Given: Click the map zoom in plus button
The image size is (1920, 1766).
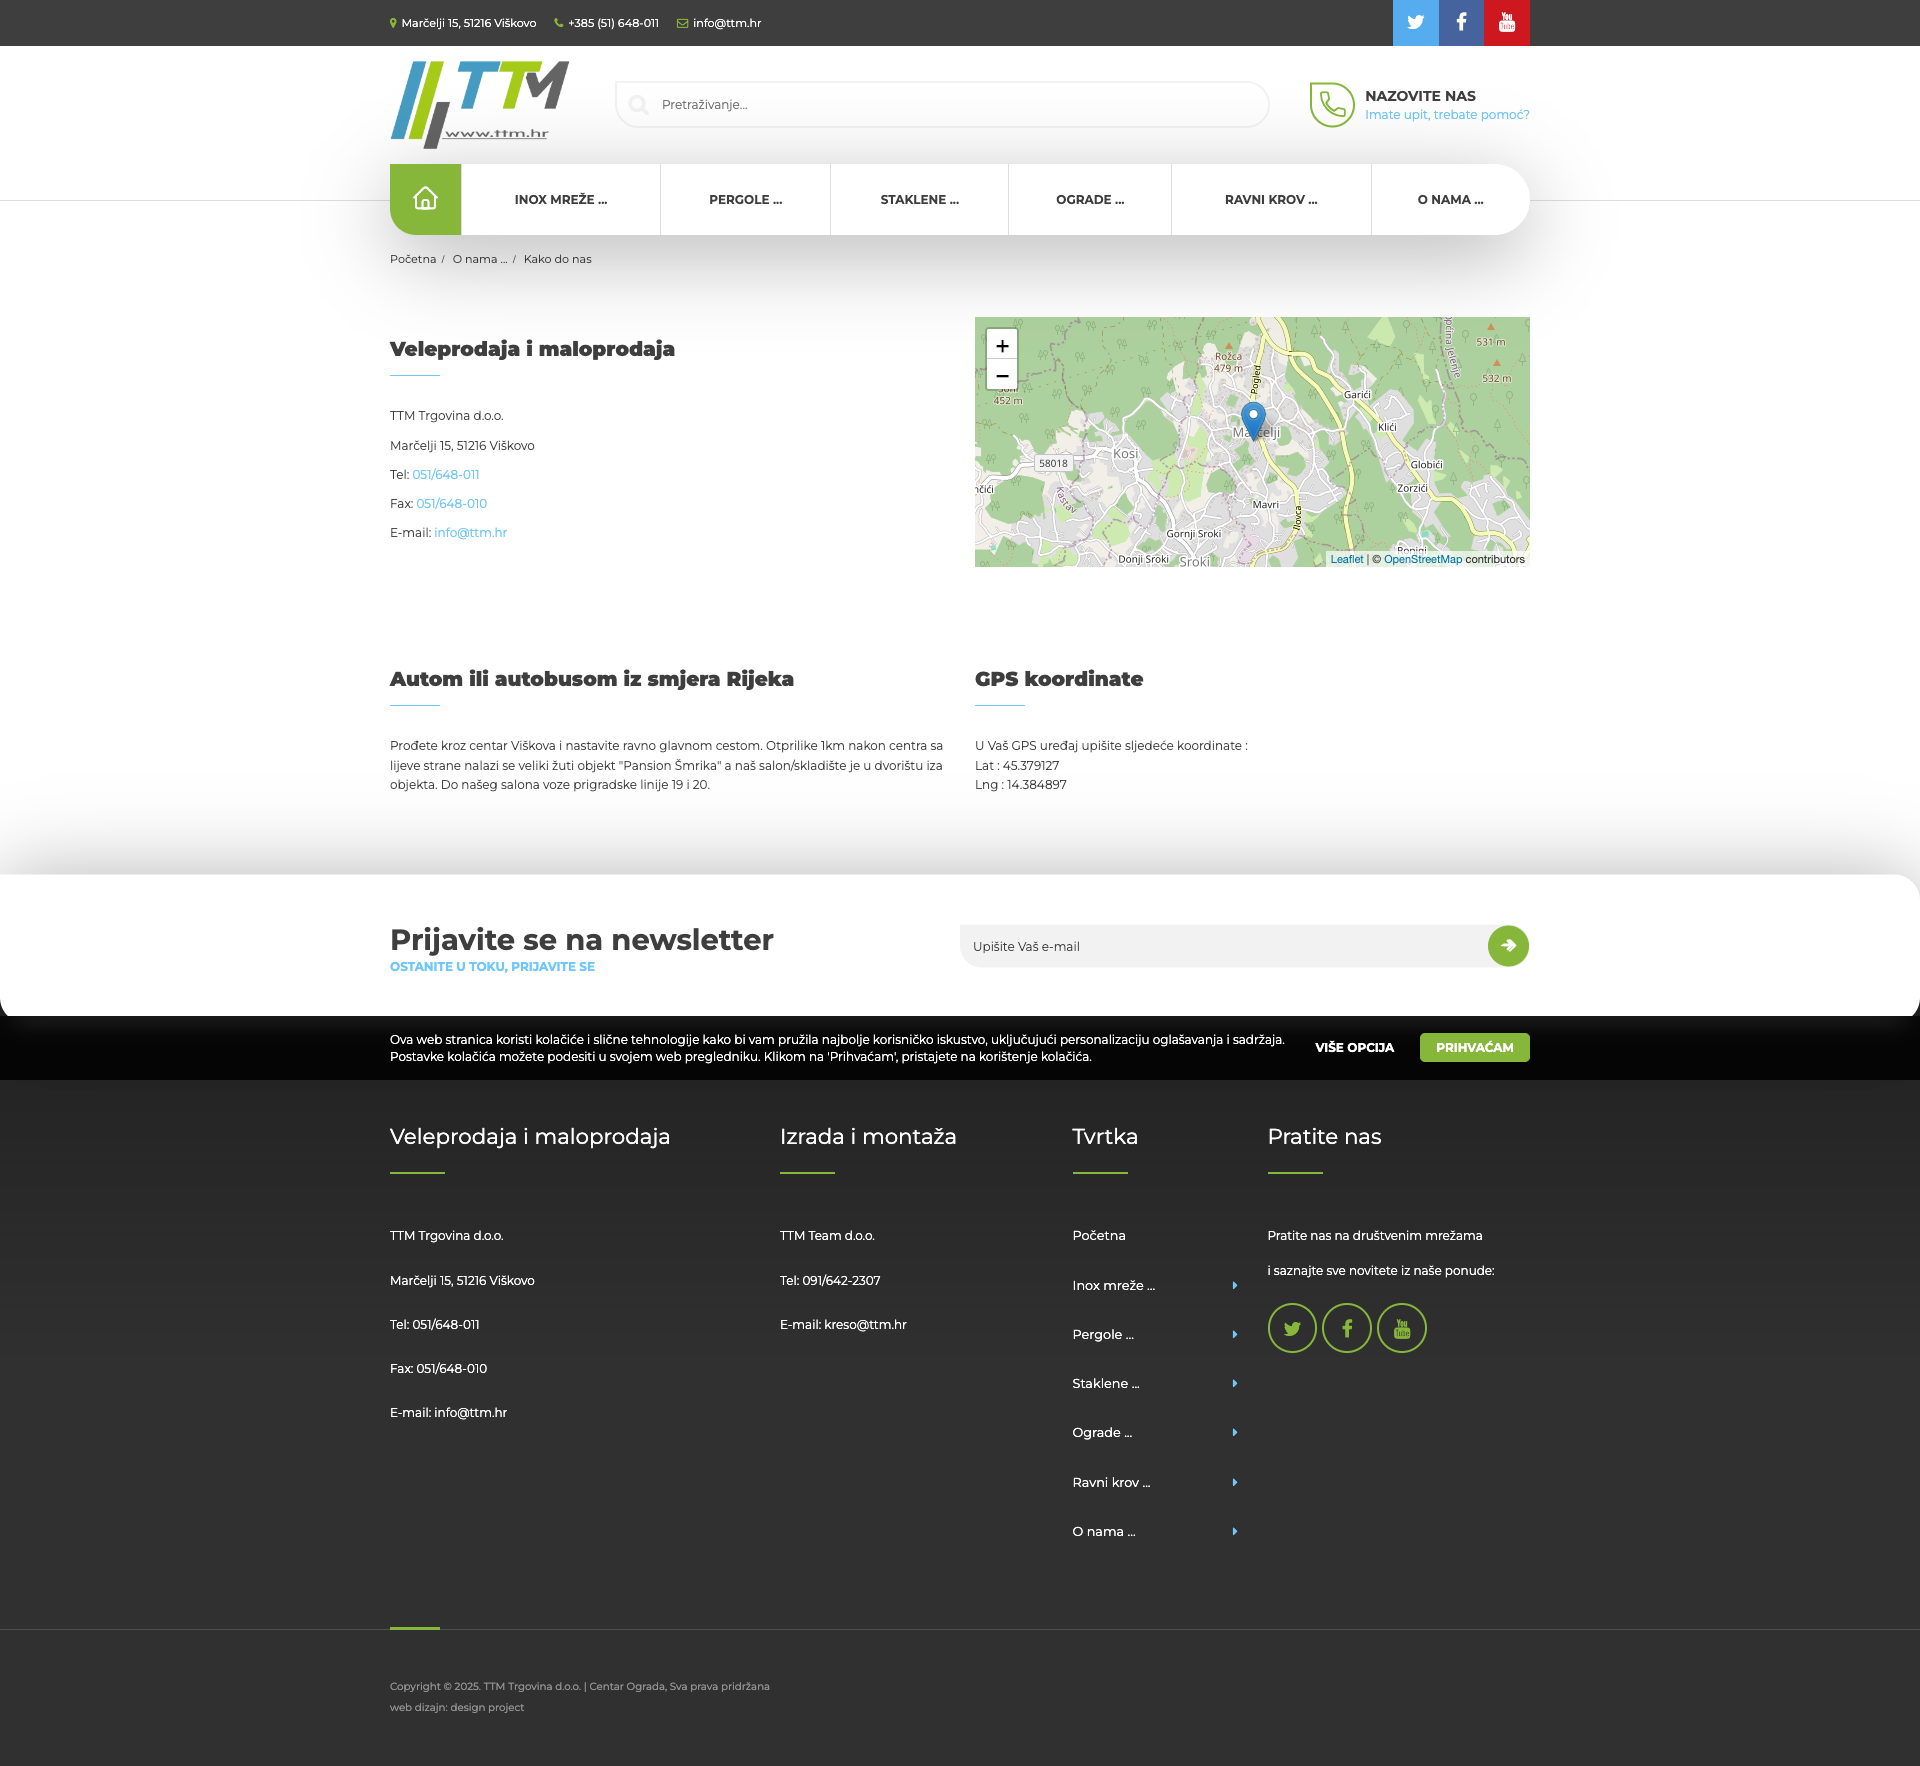Looking at the screenshot, I should coord(1002,345).
